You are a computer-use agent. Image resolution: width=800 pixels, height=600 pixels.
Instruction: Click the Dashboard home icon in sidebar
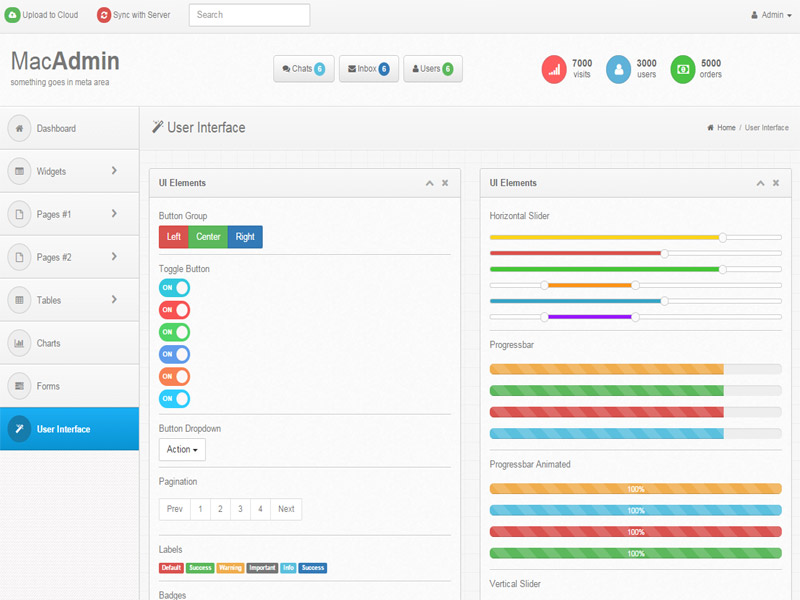(19, 128)
